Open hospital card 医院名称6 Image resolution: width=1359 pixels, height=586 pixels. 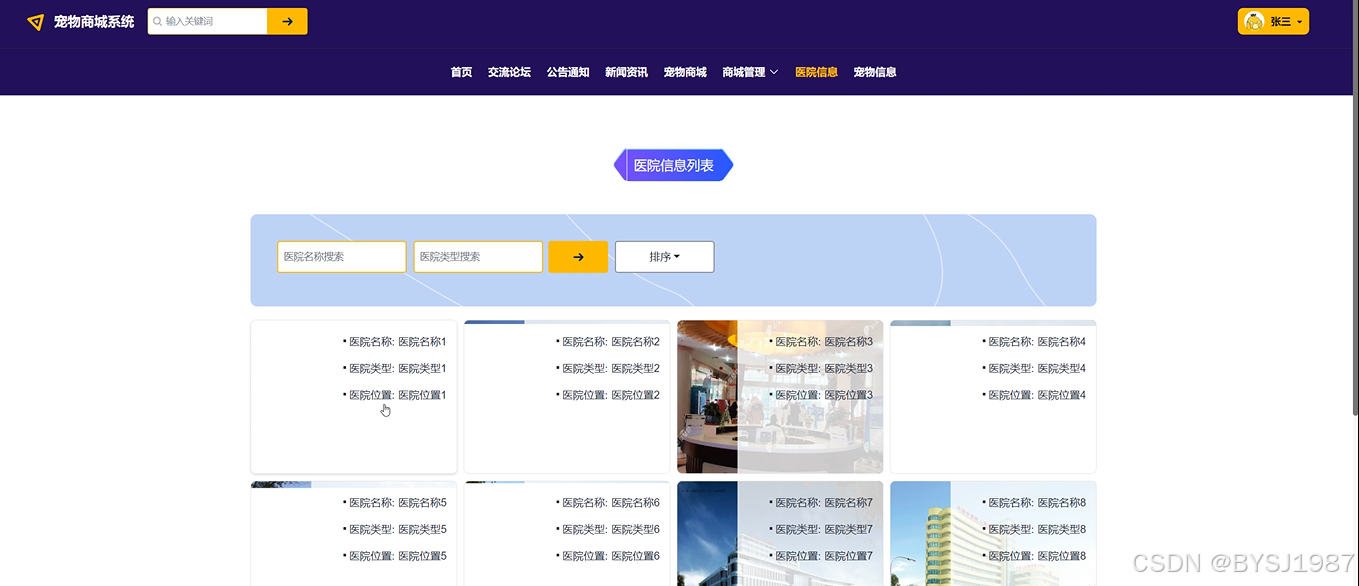[567, 534]
